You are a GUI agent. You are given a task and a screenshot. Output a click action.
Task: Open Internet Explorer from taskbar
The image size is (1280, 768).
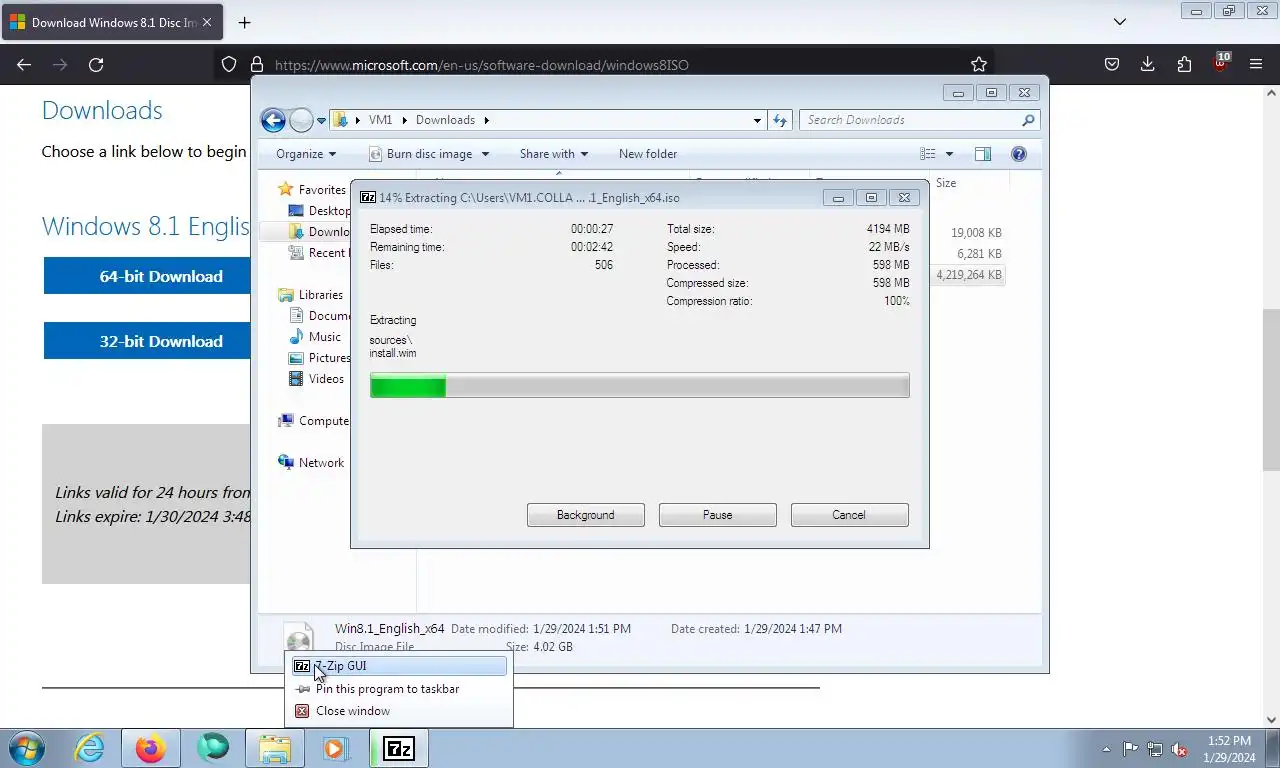click(89, 748)
